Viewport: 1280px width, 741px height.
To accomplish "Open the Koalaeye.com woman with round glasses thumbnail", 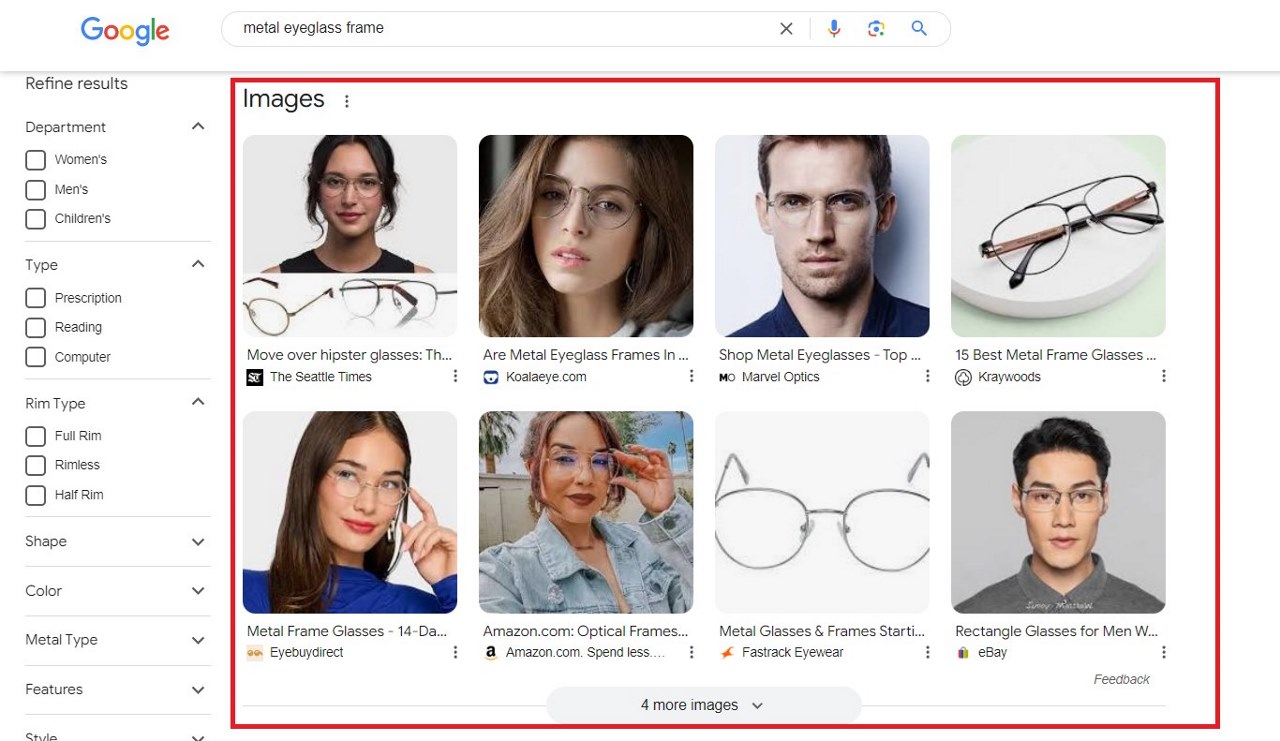I will point(586,236).
